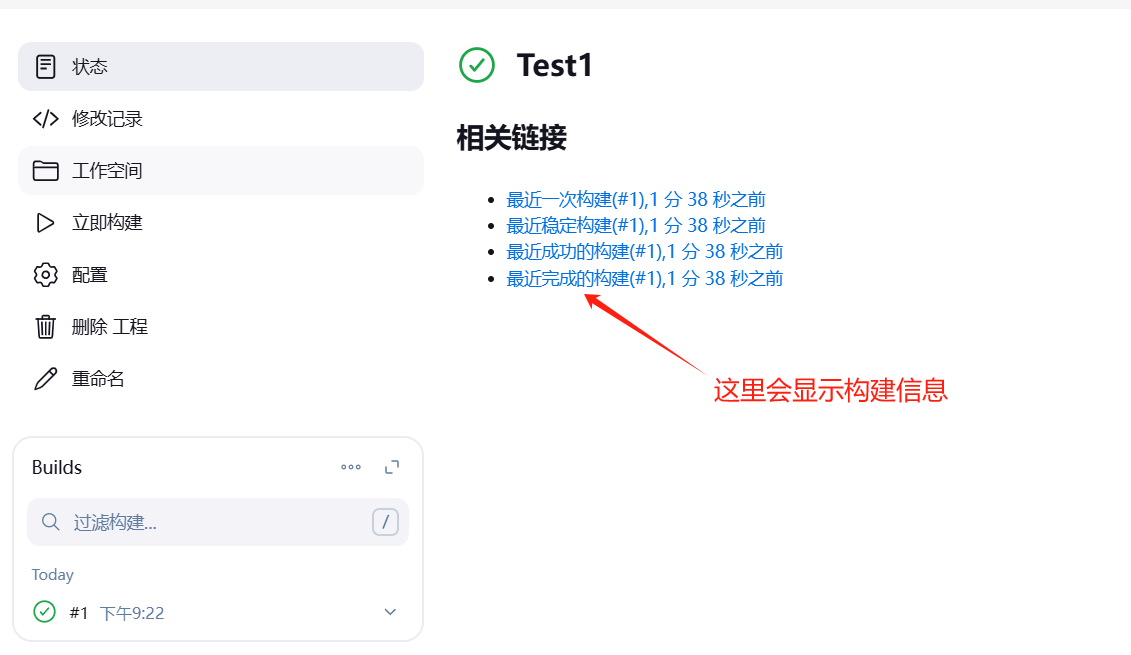Click the 状态 document icon
The height and width of the screenshot is (655, 1131).
tap(45, 66)
